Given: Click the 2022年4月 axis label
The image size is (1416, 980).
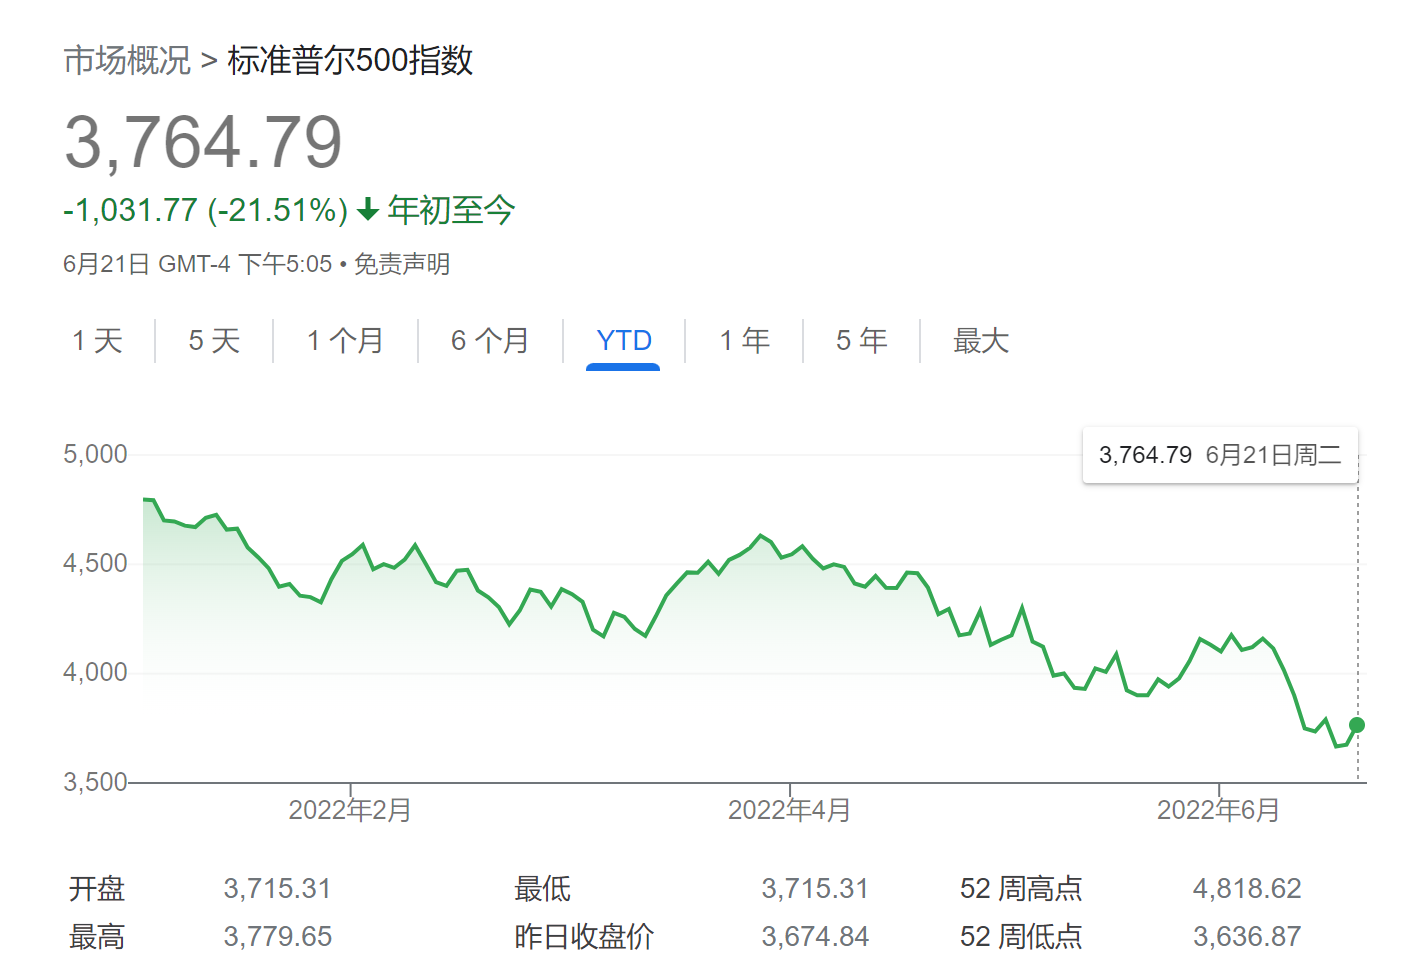Looking at the screenshot, I should point(789,810).
